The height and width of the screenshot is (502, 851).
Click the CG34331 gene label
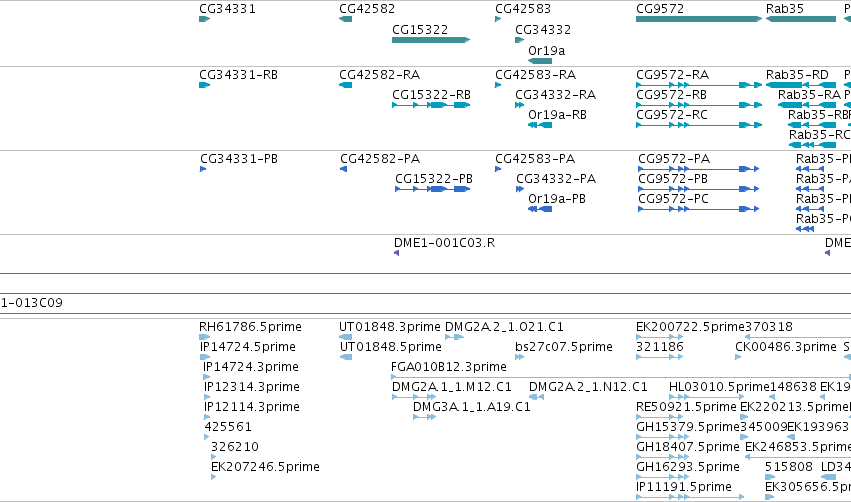coord(227,9)
